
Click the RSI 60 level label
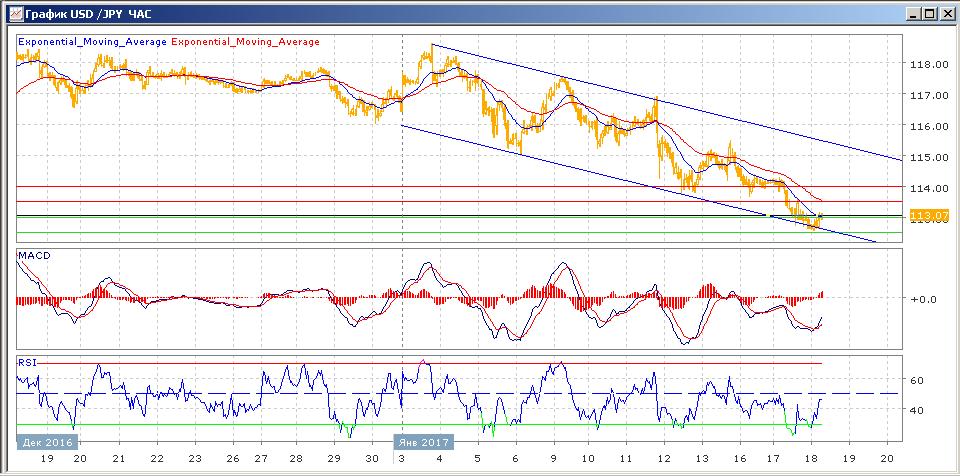[917, 380]
